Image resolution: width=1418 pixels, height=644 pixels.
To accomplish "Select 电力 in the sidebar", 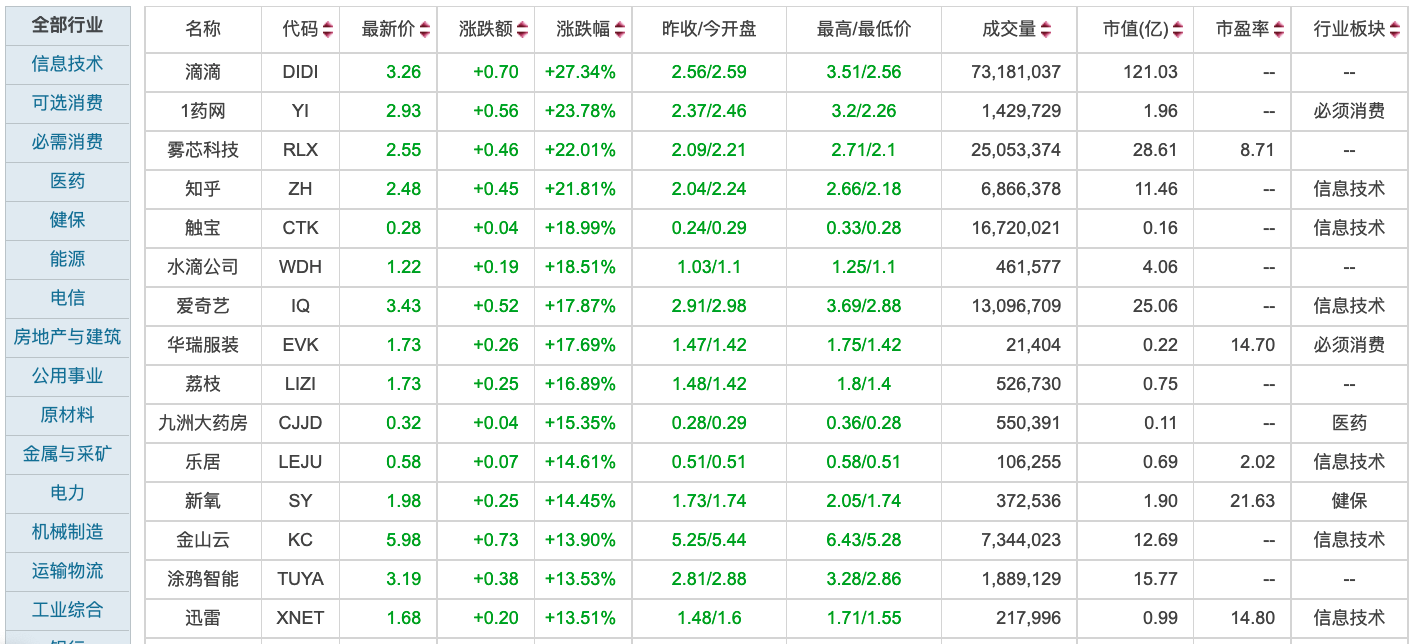I will coord(67,493).
